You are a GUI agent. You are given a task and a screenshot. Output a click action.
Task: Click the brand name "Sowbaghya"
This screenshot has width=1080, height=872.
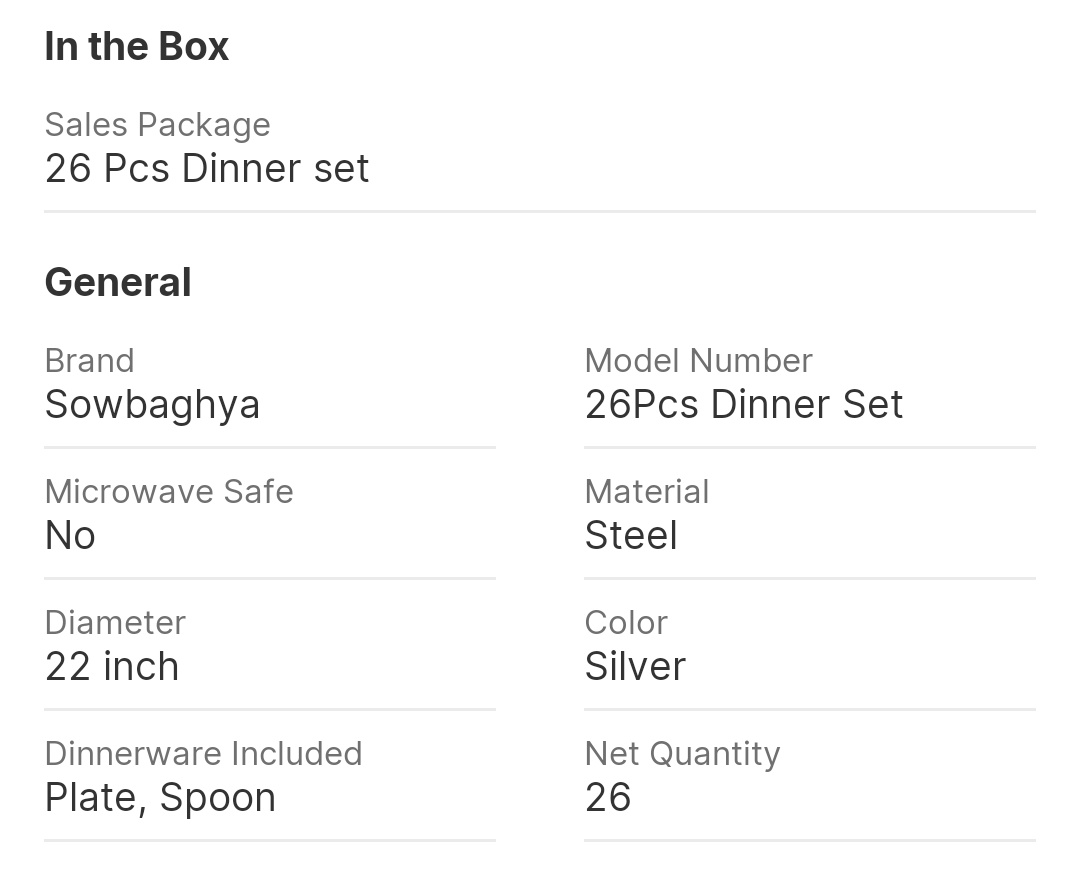(153, 405)
